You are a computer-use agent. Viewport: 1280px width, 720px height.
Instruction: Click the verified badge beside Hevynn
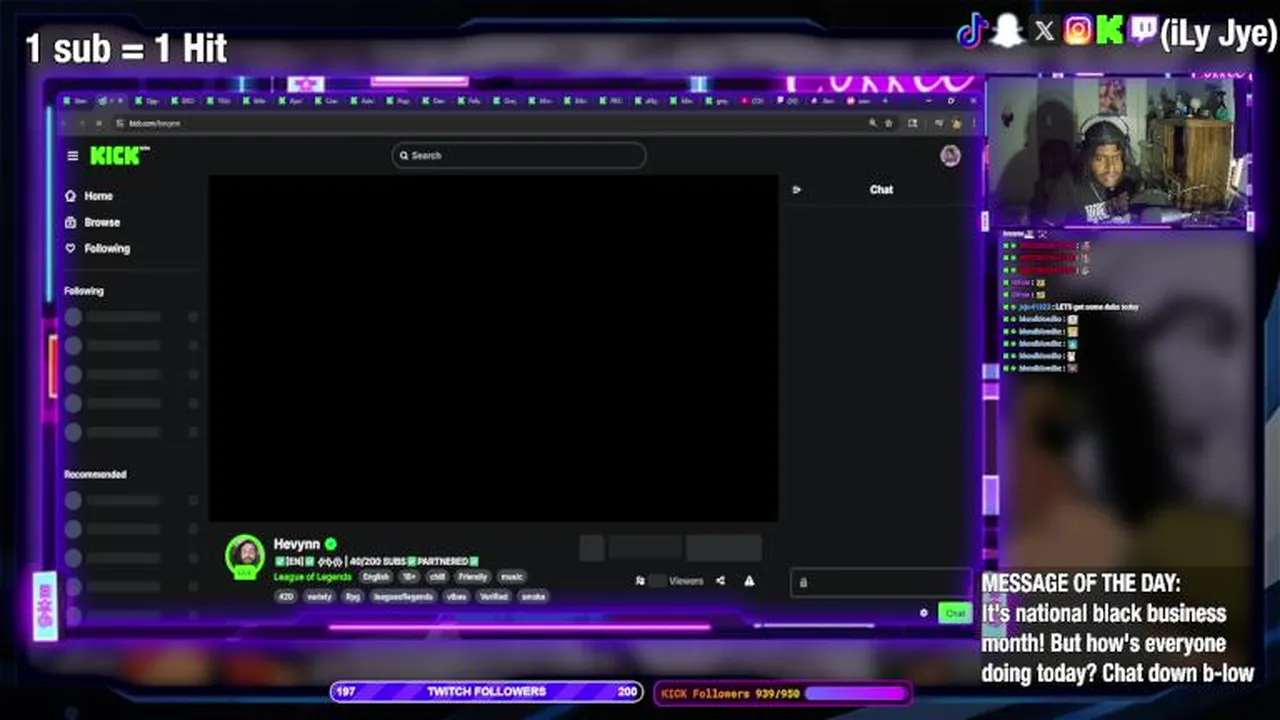click(x=331, y=544)
